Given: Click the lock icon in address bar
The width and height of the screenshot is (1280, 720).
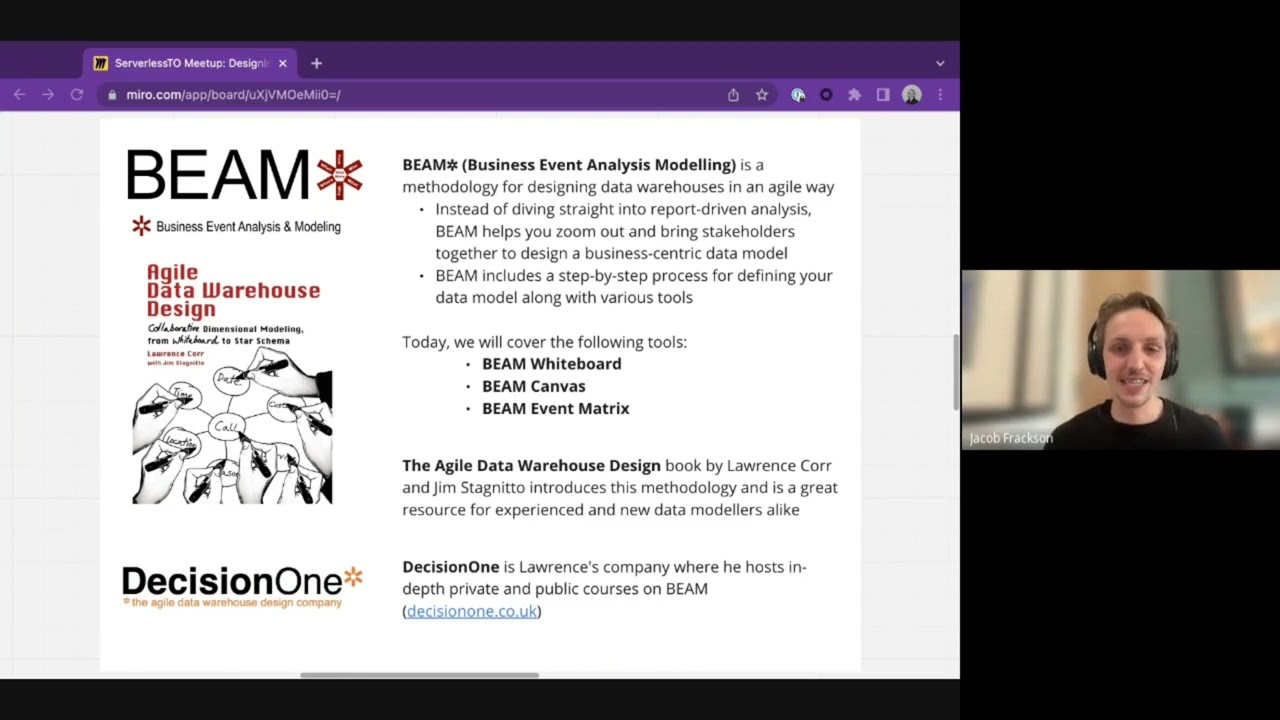Looking at the screenshot, I should click(x=112, y=95).
